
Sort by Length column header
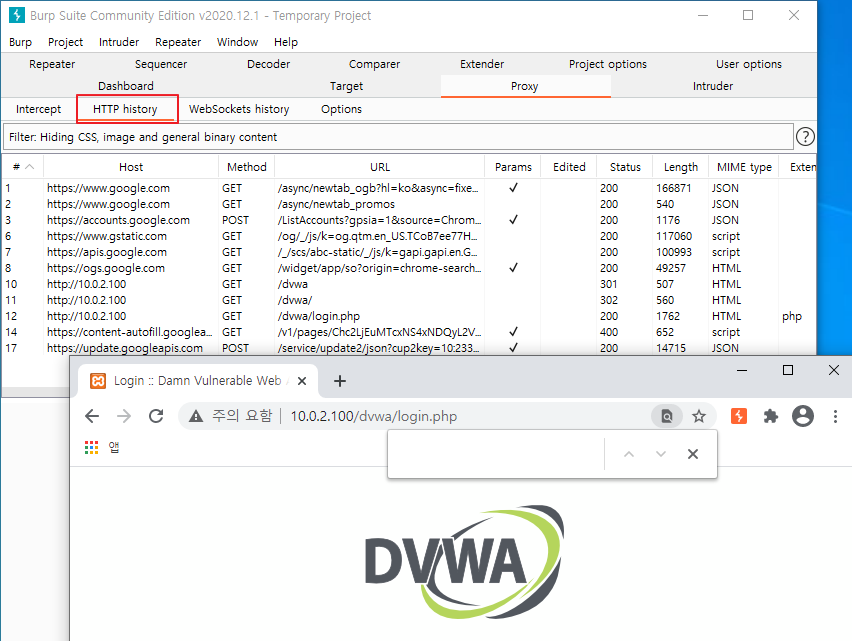(681, 167)
